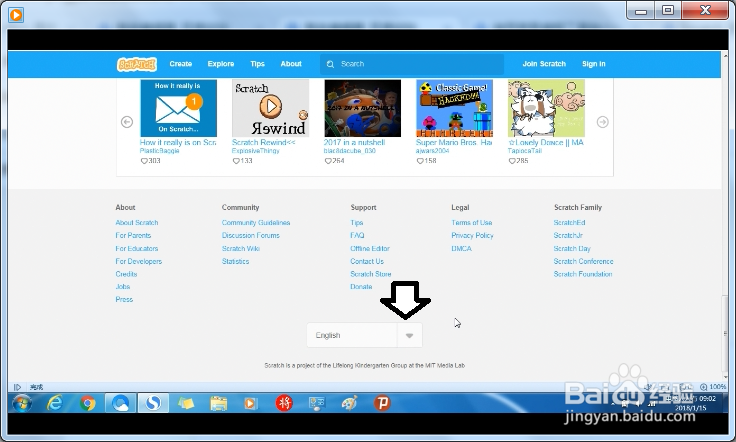
Task: Click Join Scratch in header
Action: point(544,64)
